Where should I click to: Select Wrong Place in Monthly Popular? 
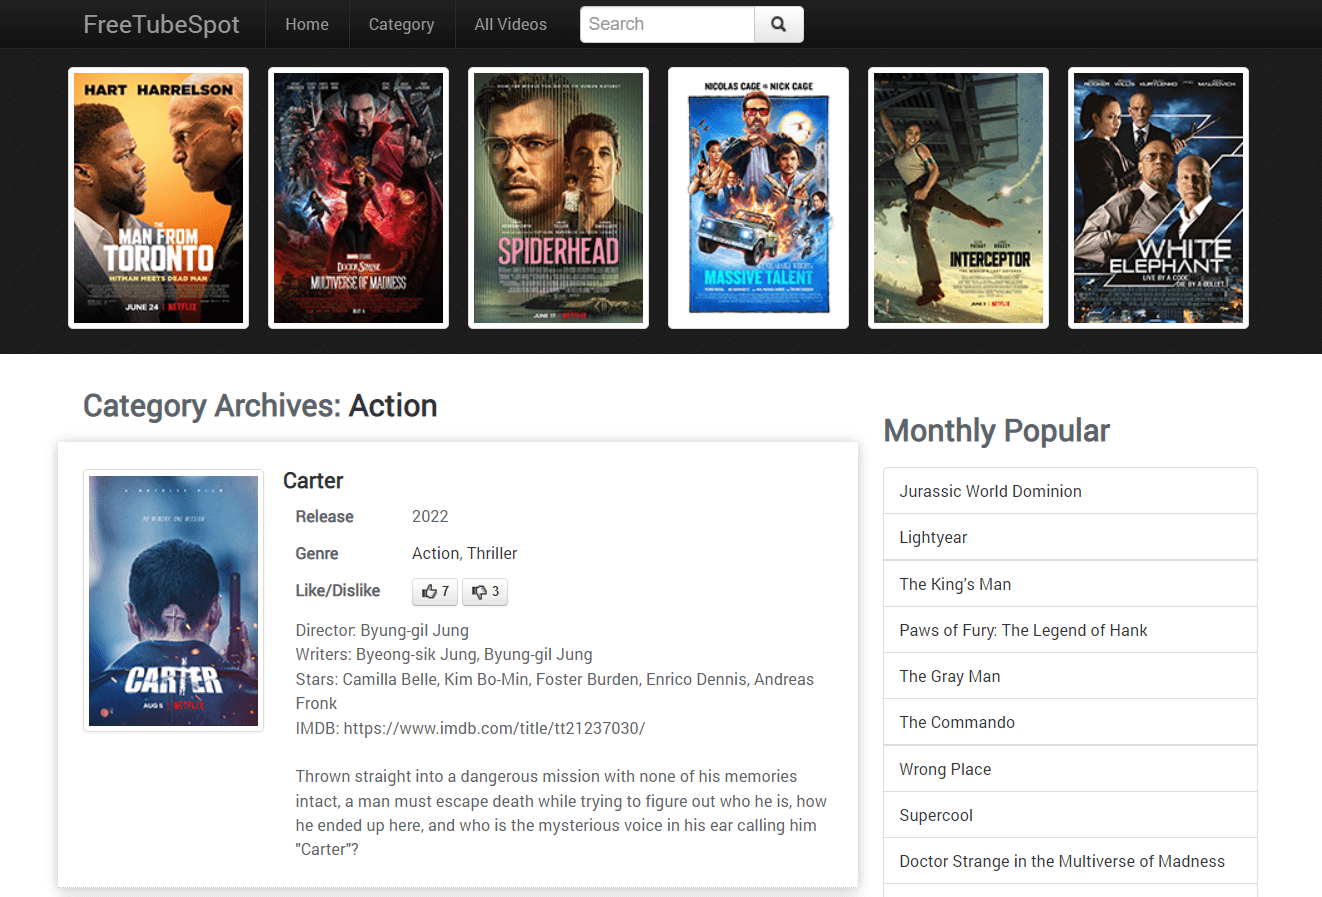(x=1070, y=769)
